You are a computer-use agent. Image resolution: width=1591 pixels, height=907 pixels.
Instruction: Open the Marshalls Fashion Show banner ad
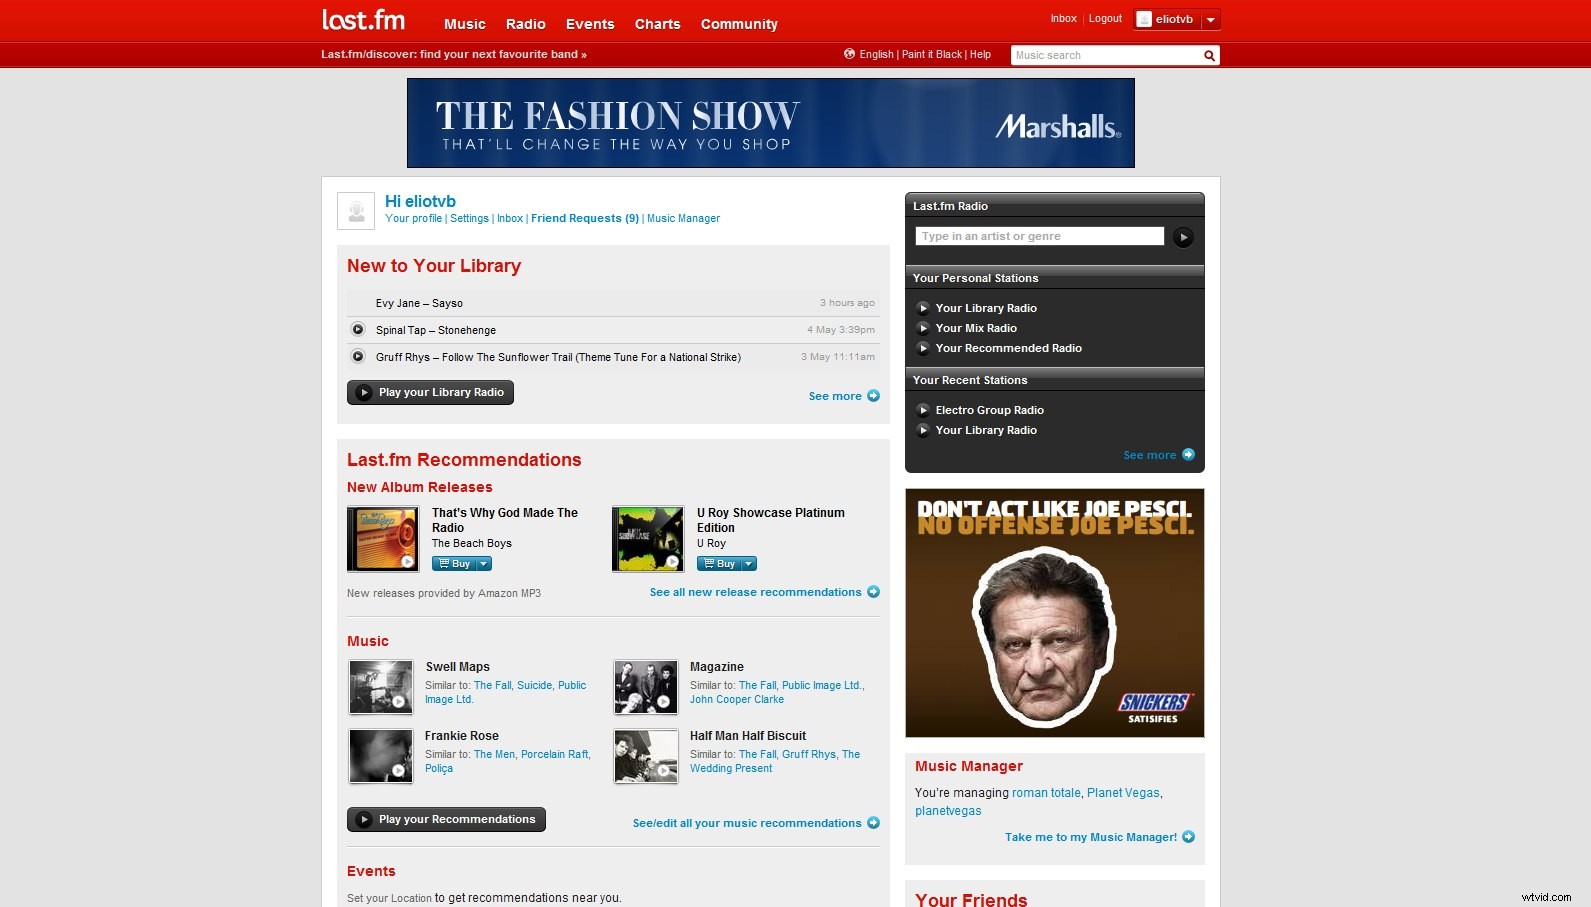point(771,123)
